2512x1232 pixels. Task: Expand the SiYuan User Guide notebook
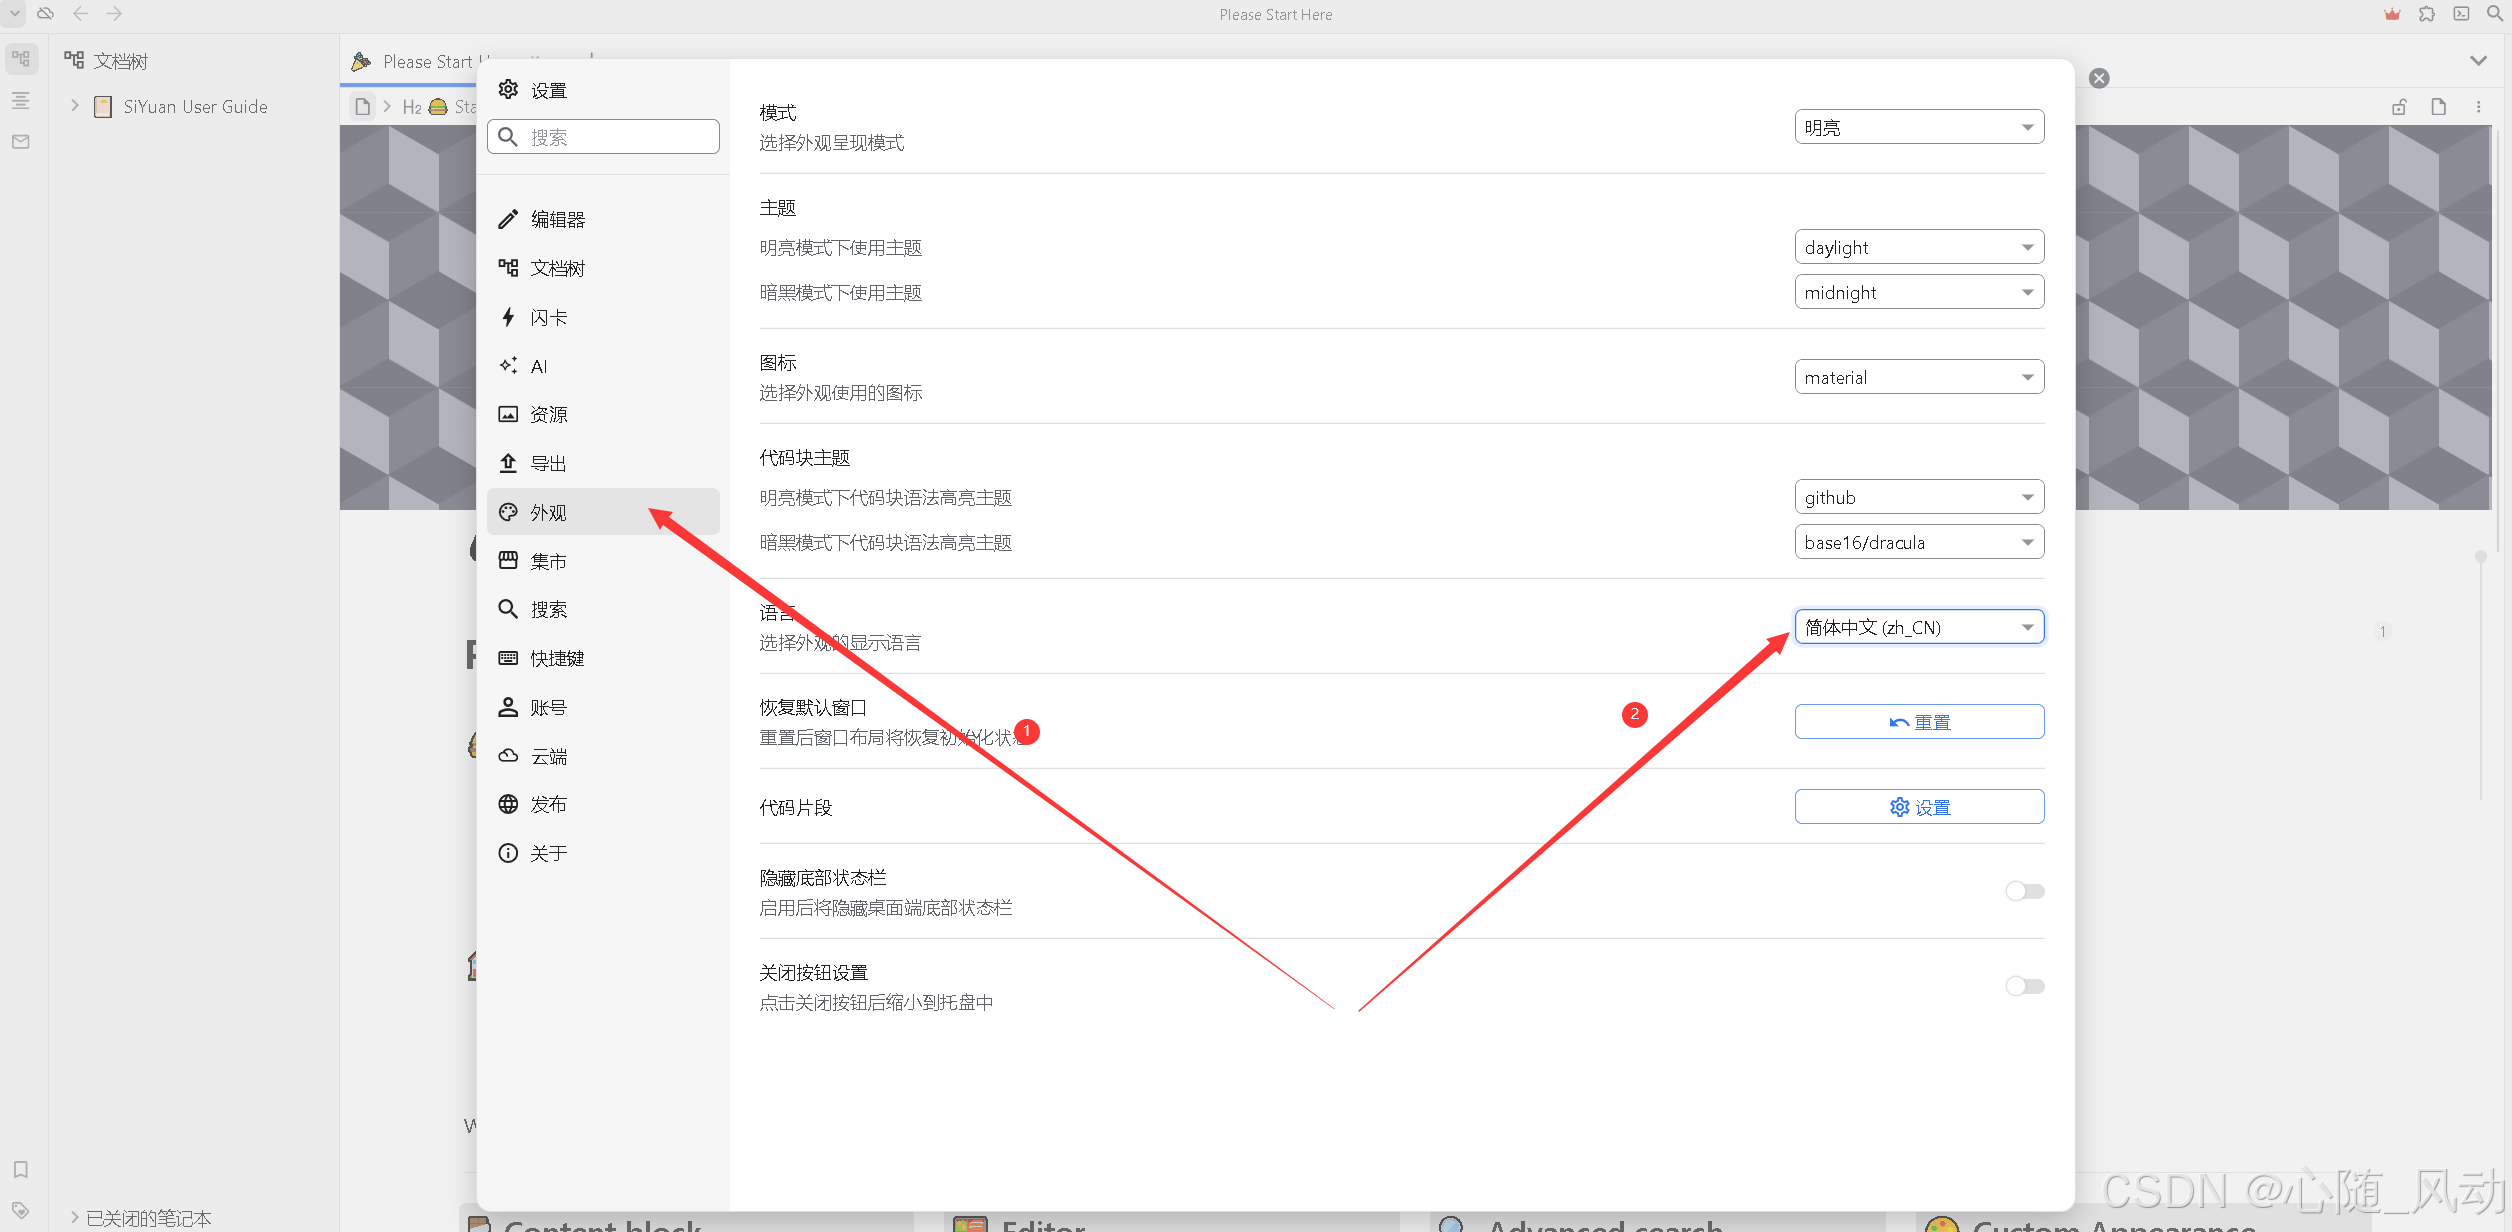pyautogui.click(x=75, y=106)
